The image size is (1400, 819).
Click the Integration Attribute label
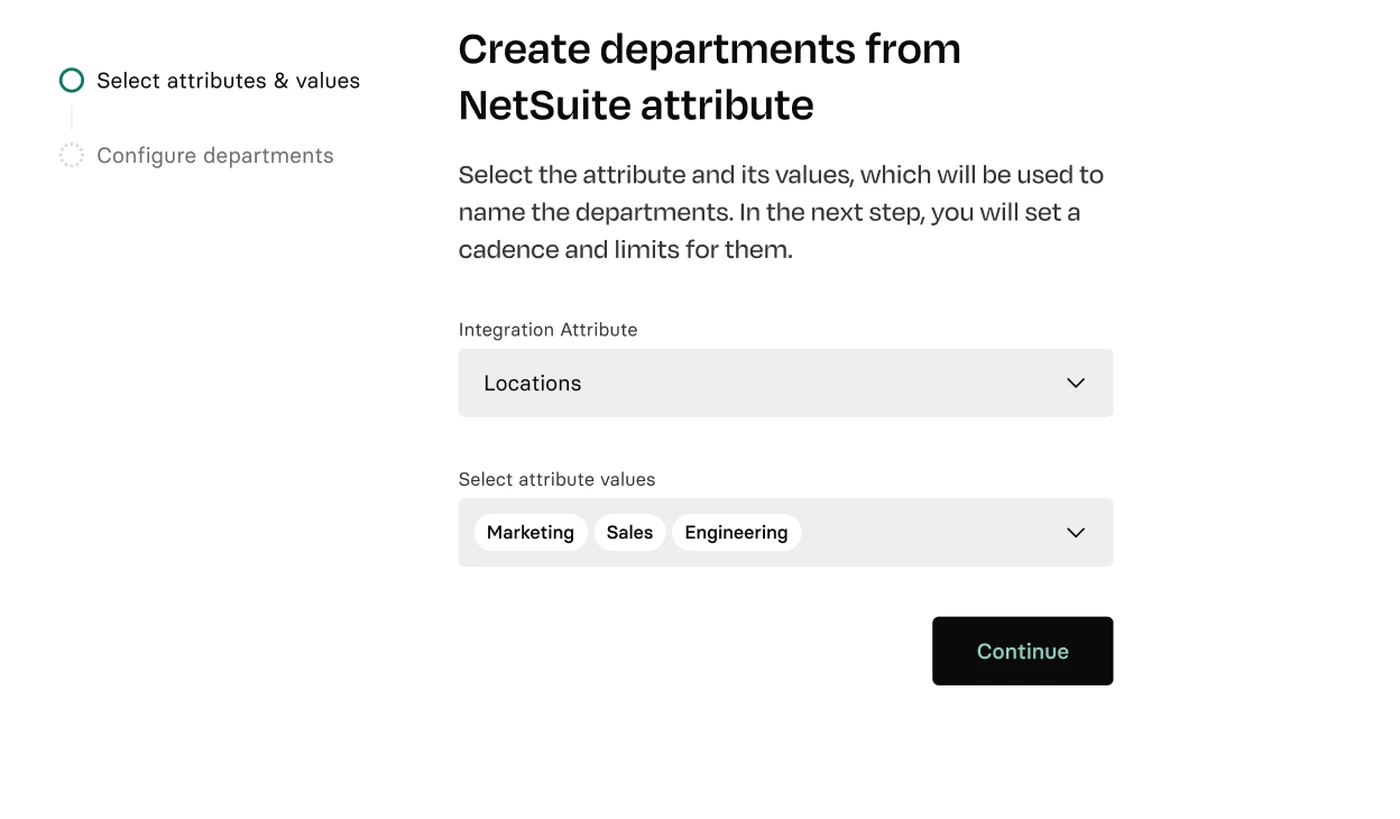(x=548, y=330)
